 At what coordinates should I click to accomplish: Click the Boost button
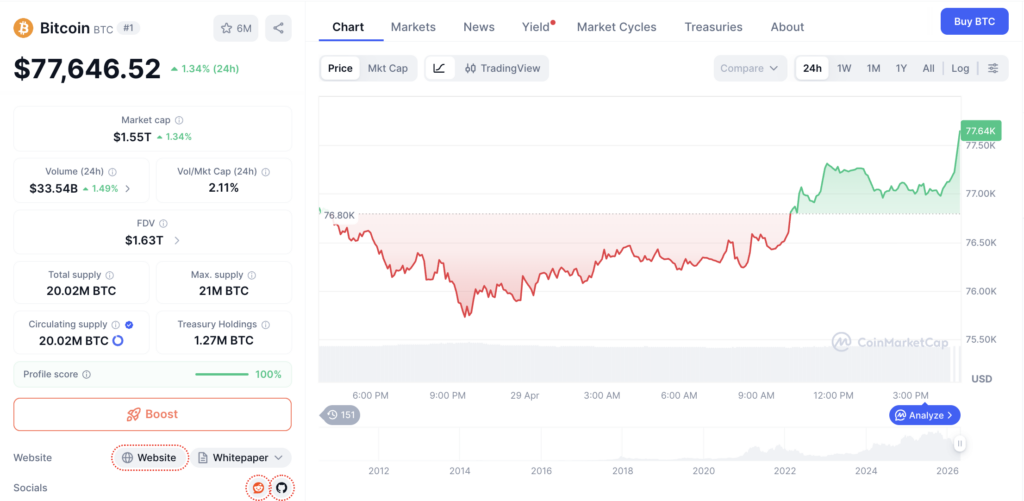tap(152, 414)
